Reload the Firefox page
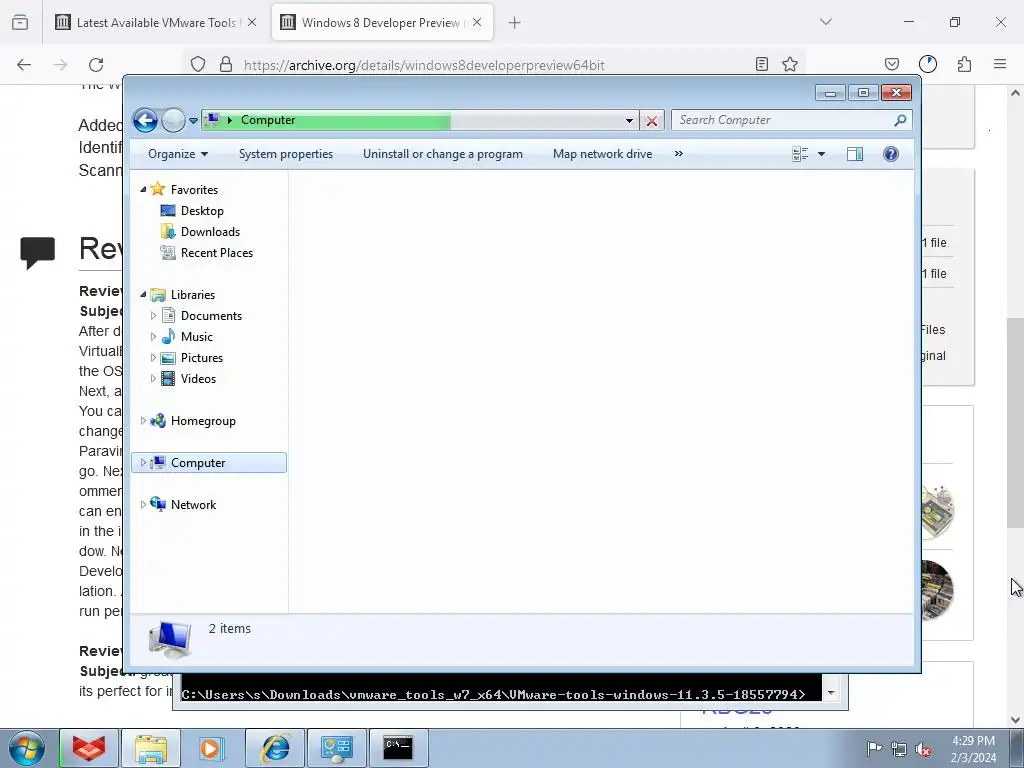1024x768 pixels. [96, 65]
